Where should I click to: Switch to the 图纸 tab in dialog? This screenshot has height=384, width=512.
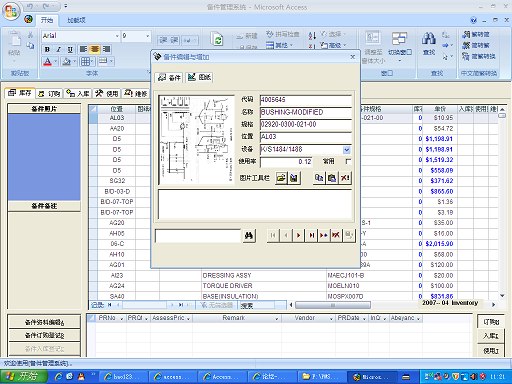pos(199,77)
